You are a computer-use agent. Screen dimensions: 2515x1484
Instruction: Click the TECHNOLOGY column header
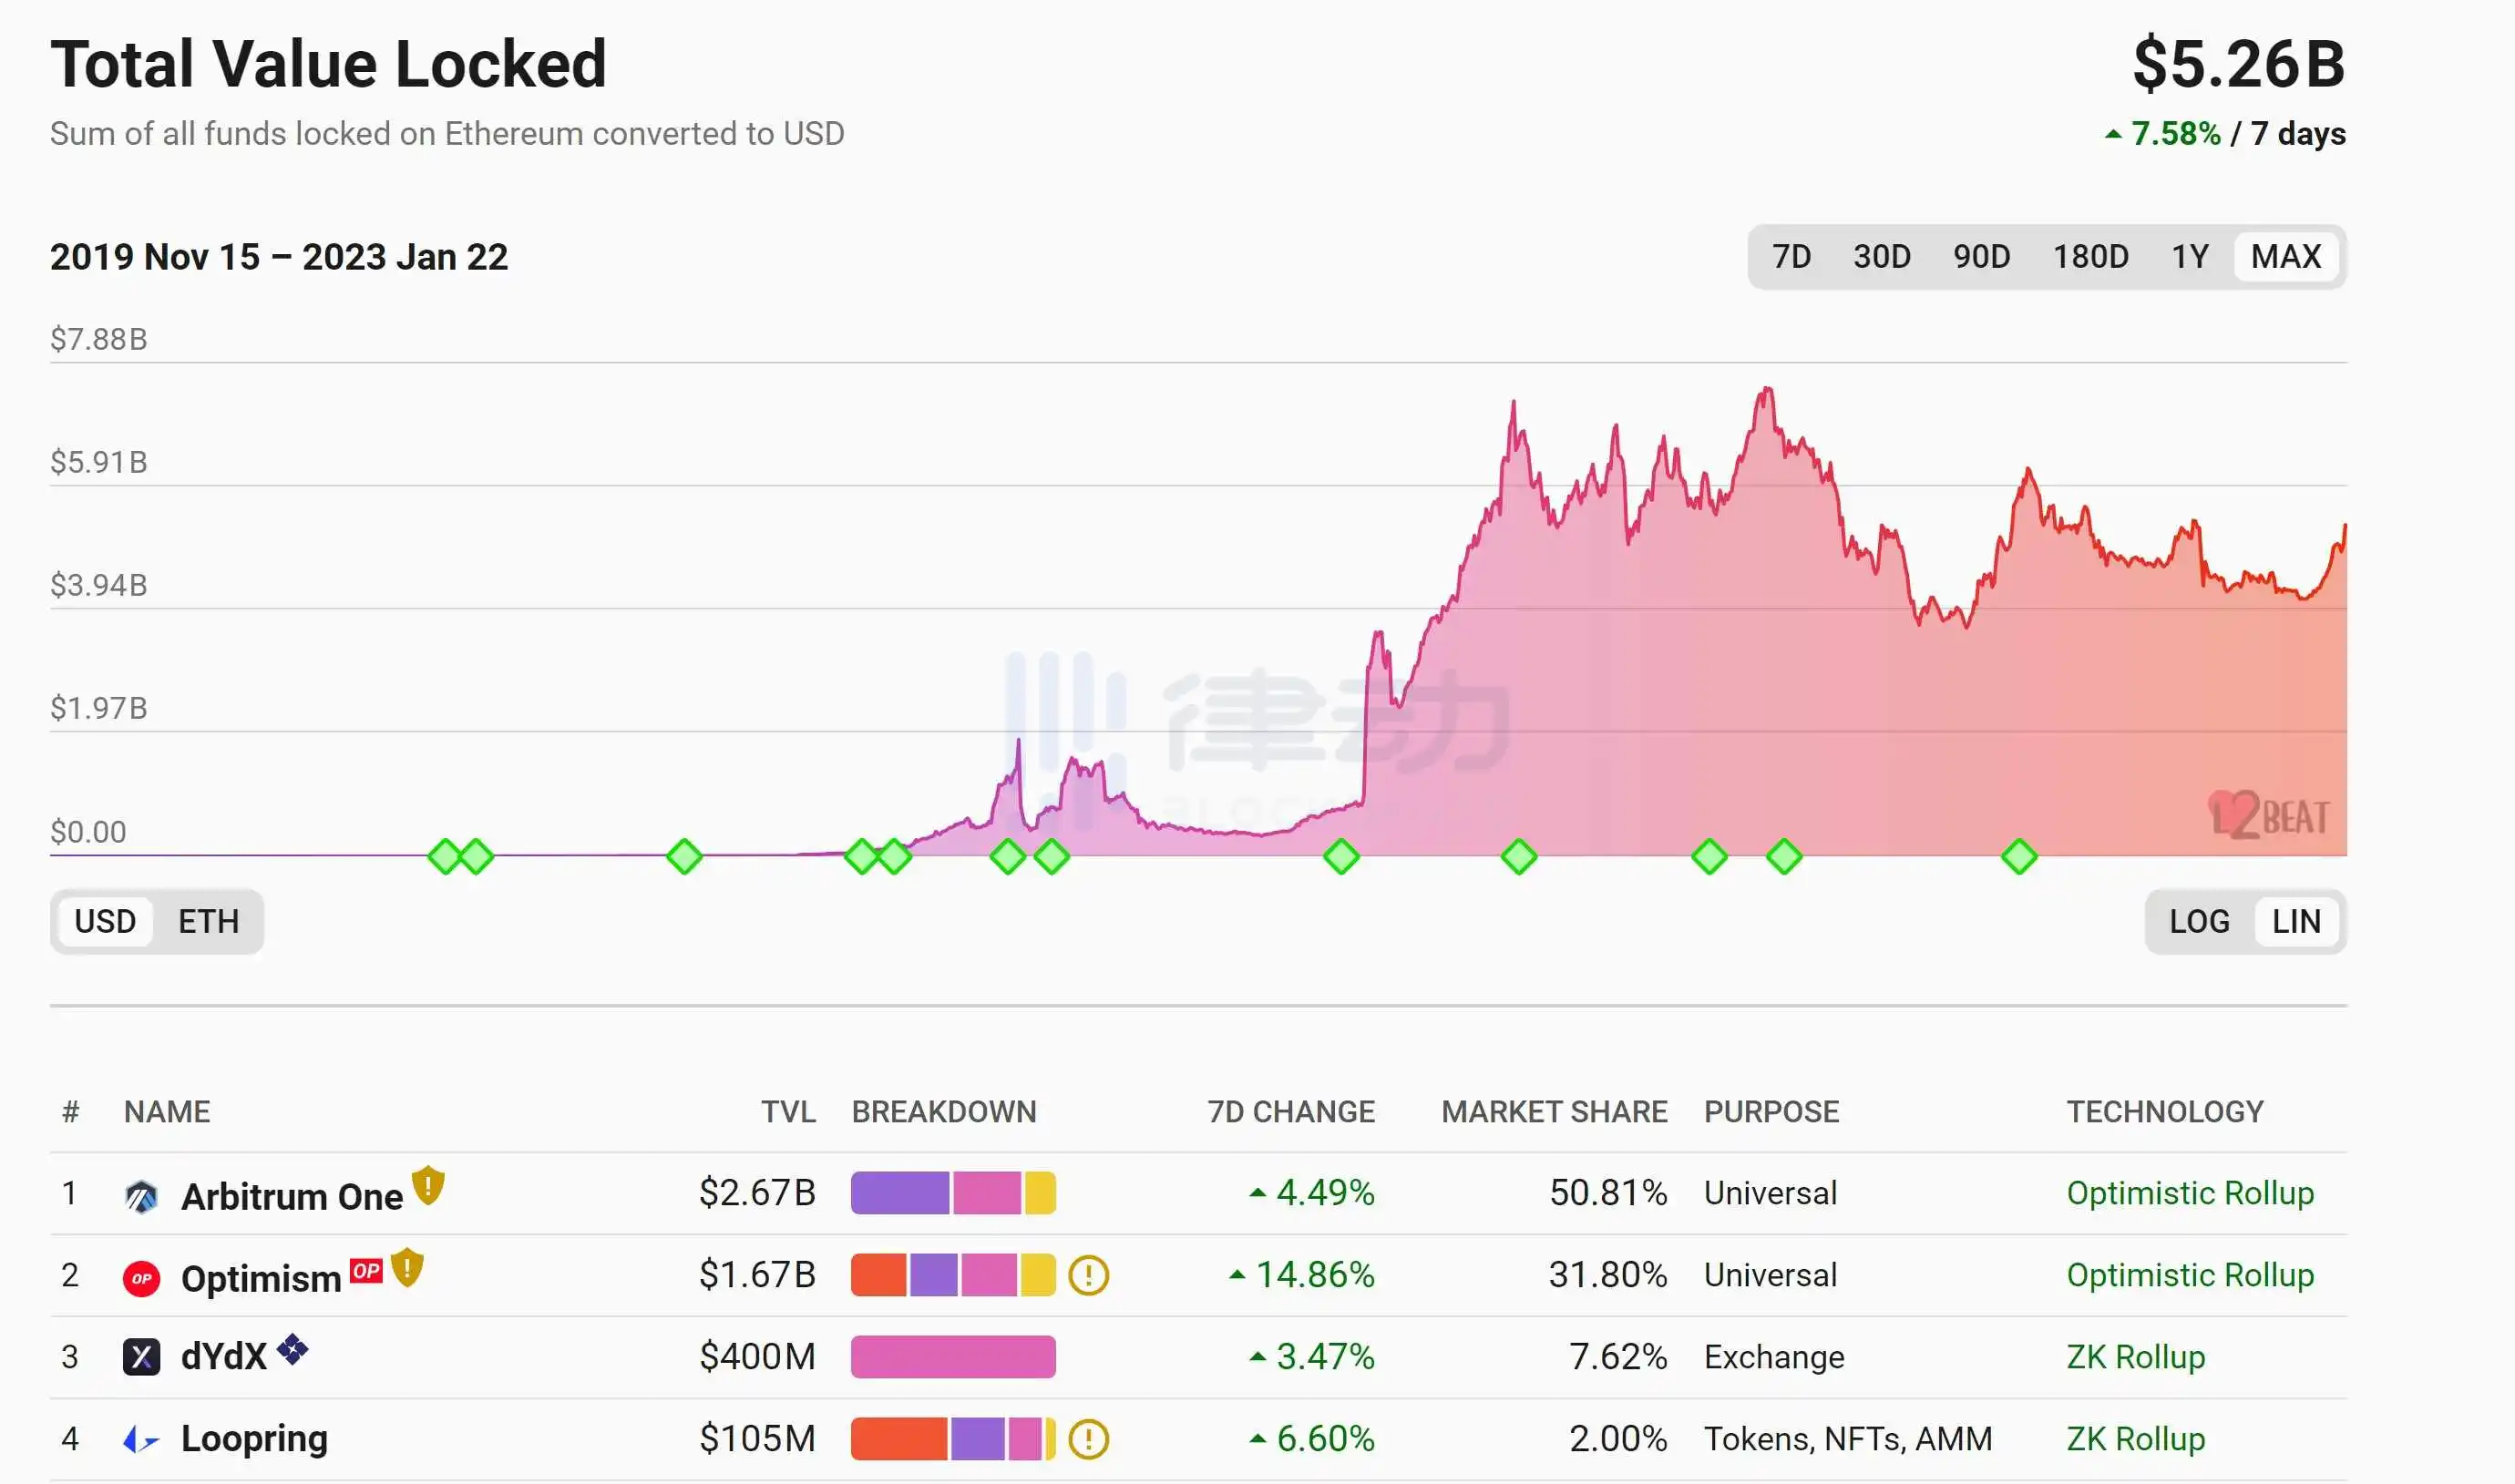(2165, 1112)
